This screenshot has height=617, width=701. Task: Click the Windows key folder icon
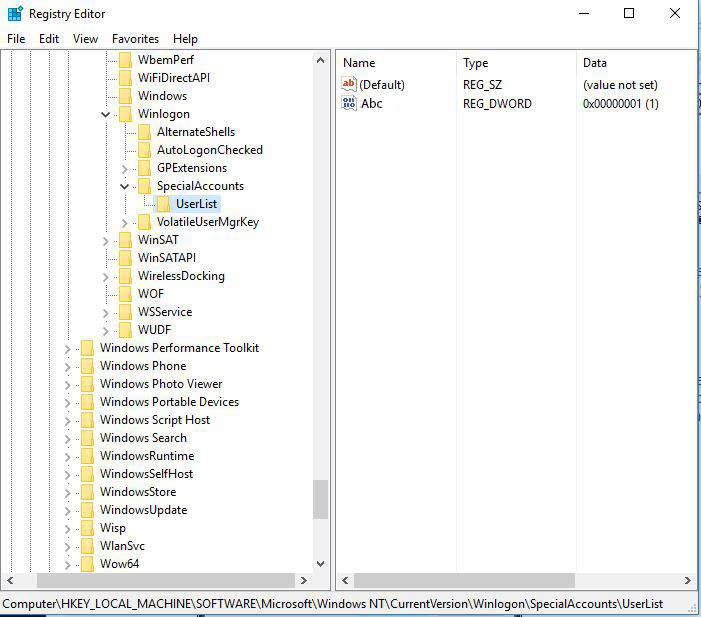(126, 96)
